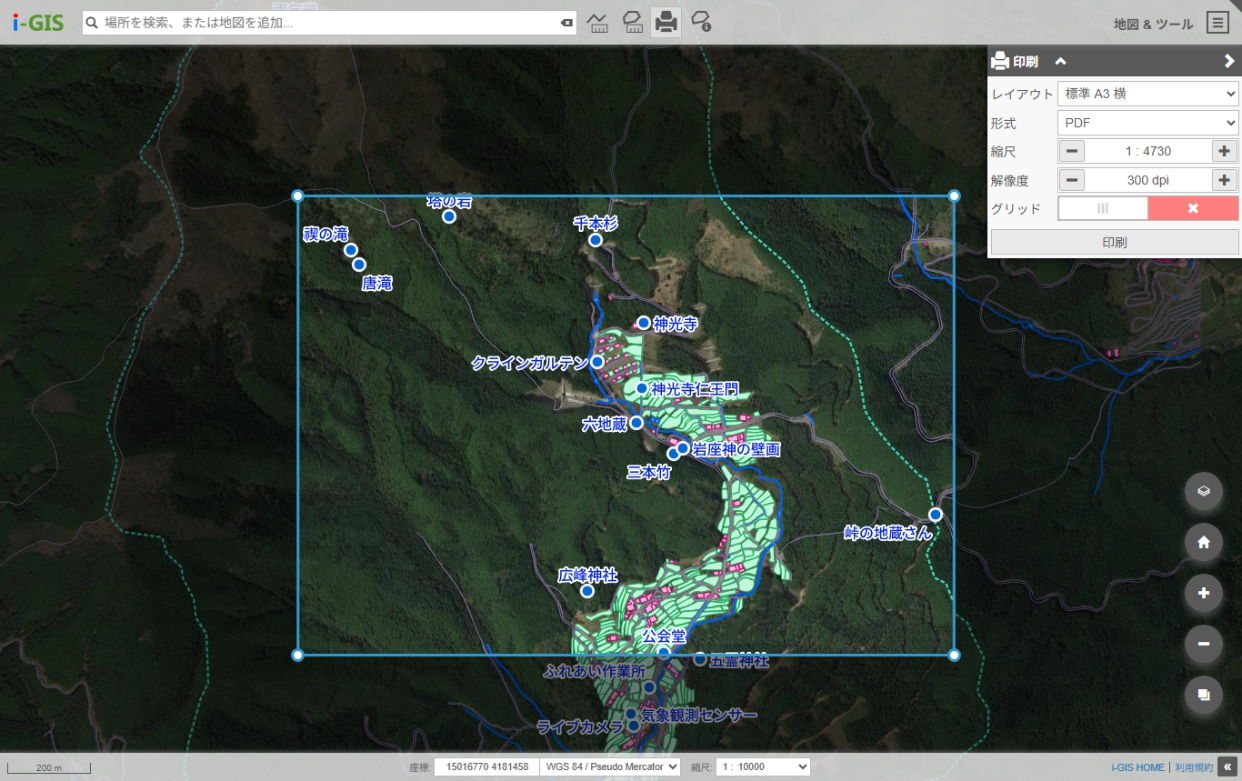Open the i-GIS HOME link
The width and height of the screenshot is (1242, 781).
point(1138,768)
